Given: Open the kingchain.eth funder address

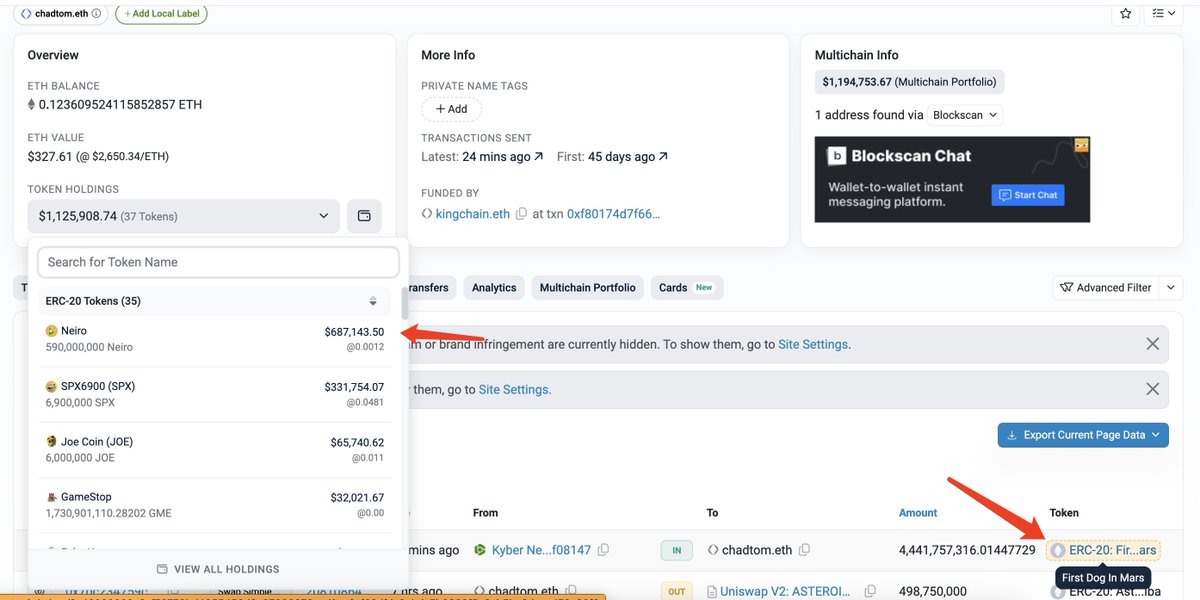Looking at the screenshot, I should 473,214.
